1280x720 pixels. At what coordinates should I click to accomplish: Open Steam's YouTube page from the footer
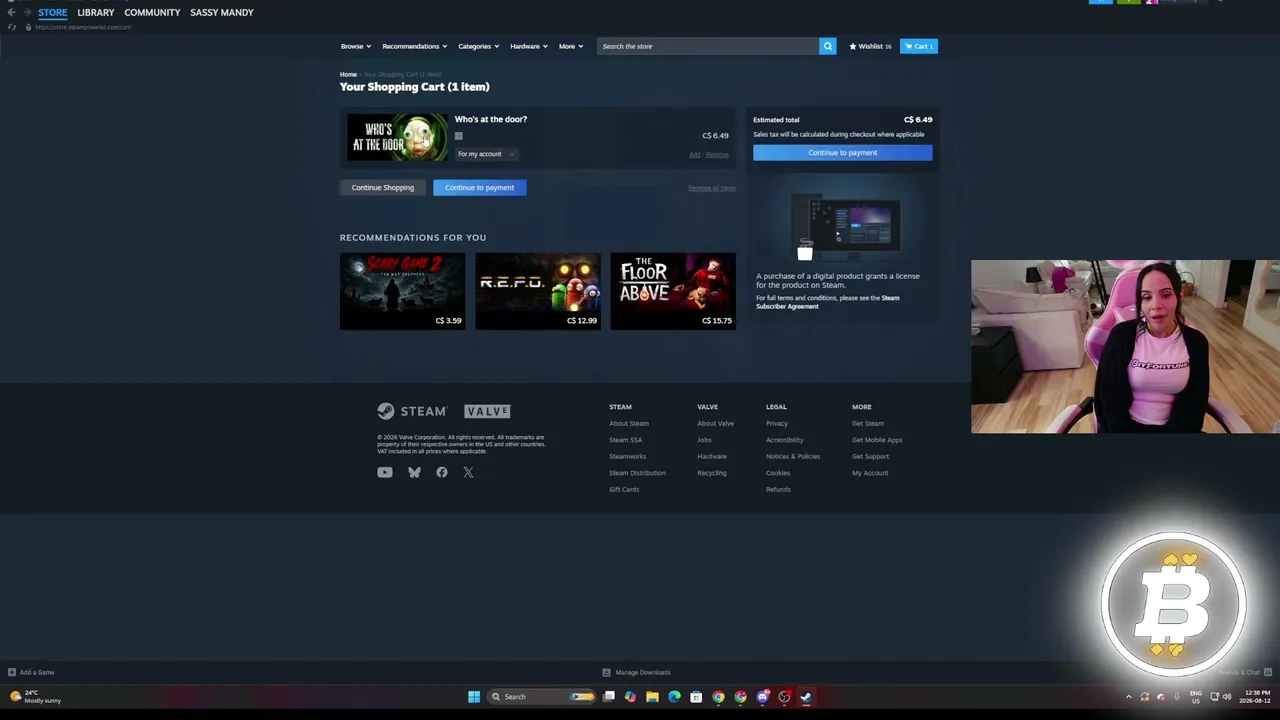pyautogui.click(x=385, y=472)
